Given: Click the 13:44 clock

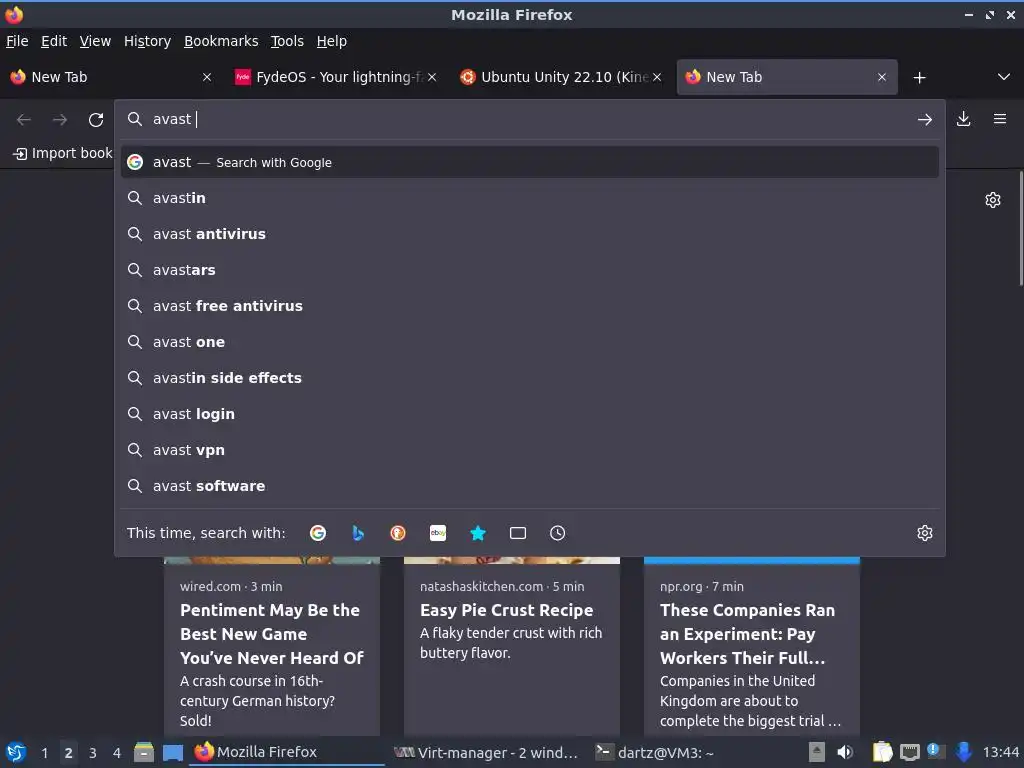Looking at the screenshot, I should click(x=1001, y=752).
